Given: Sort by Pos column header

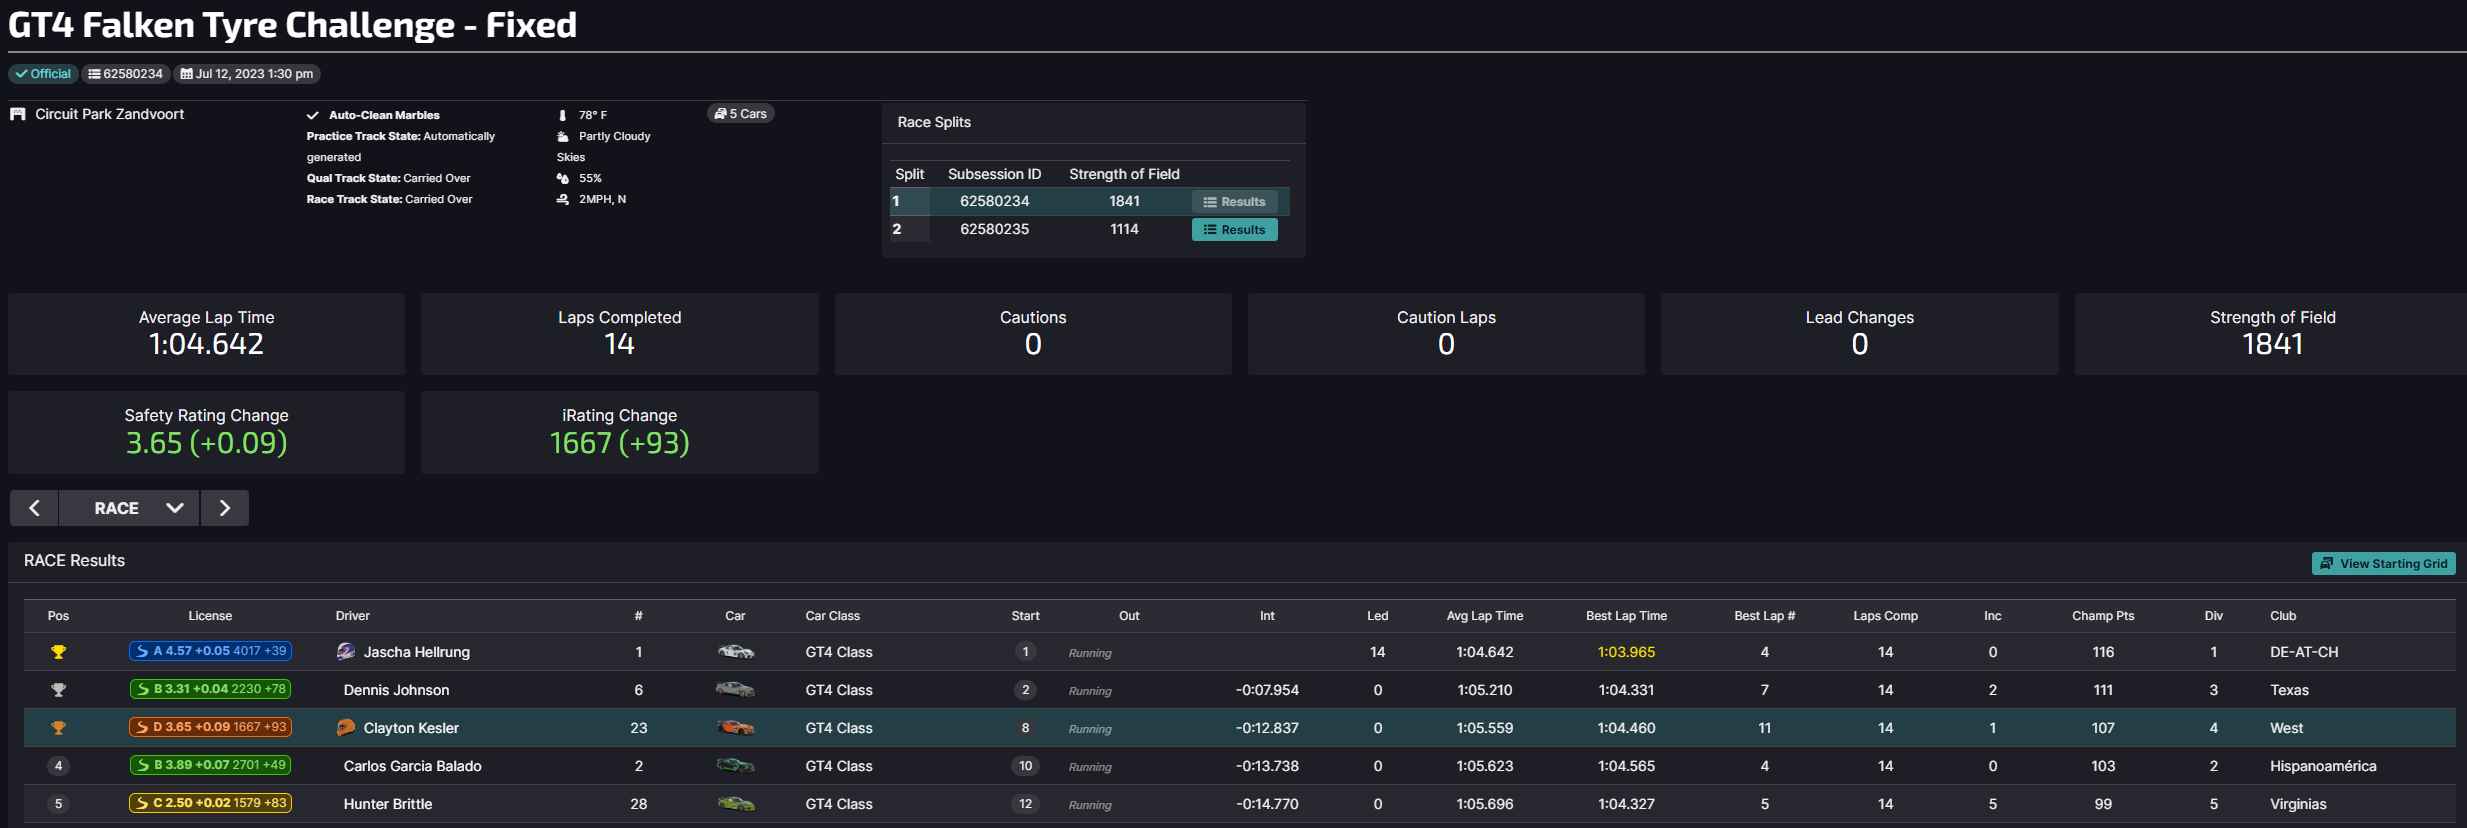Looking at the screenshot, I should [x=59, y=616].
